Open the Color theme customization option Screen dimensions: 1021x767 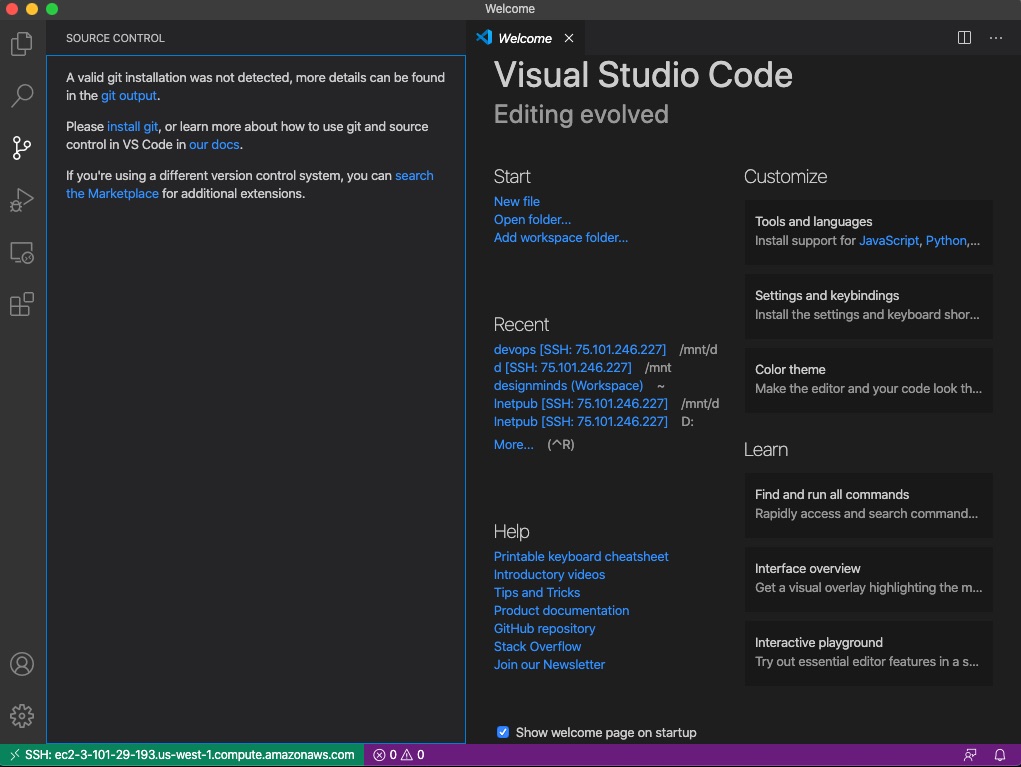(868, 379)
